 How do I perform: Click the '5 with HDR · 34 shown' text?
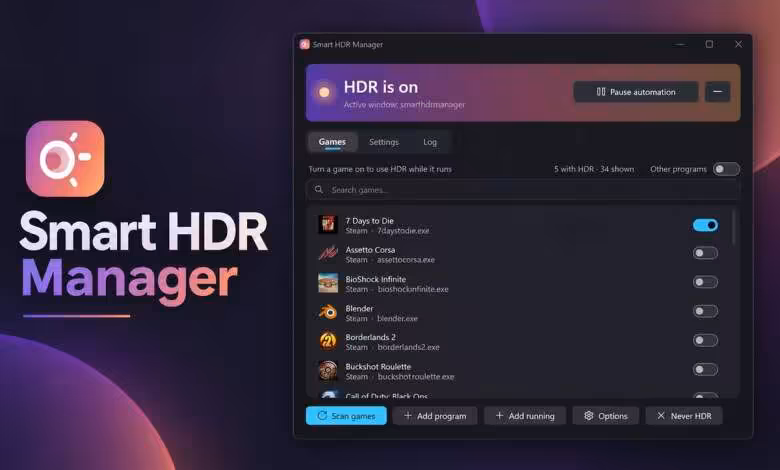point(594,169)
